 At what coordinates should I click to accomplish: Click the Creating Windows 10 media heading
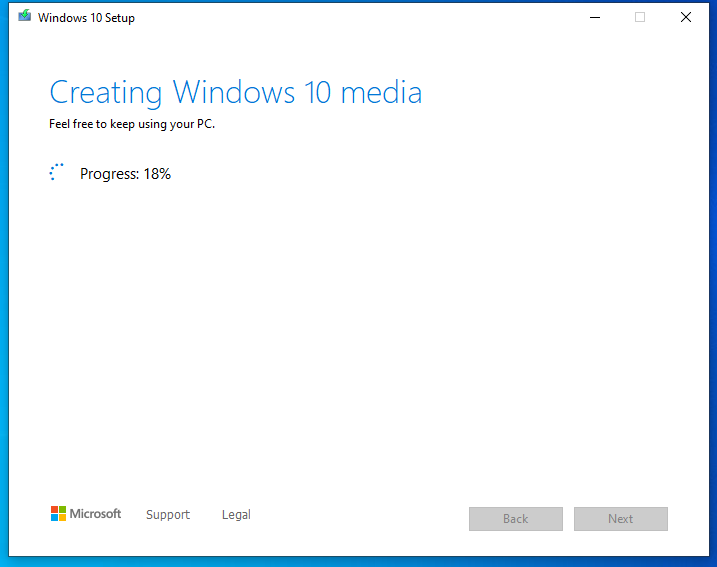(x=235, y=93)
